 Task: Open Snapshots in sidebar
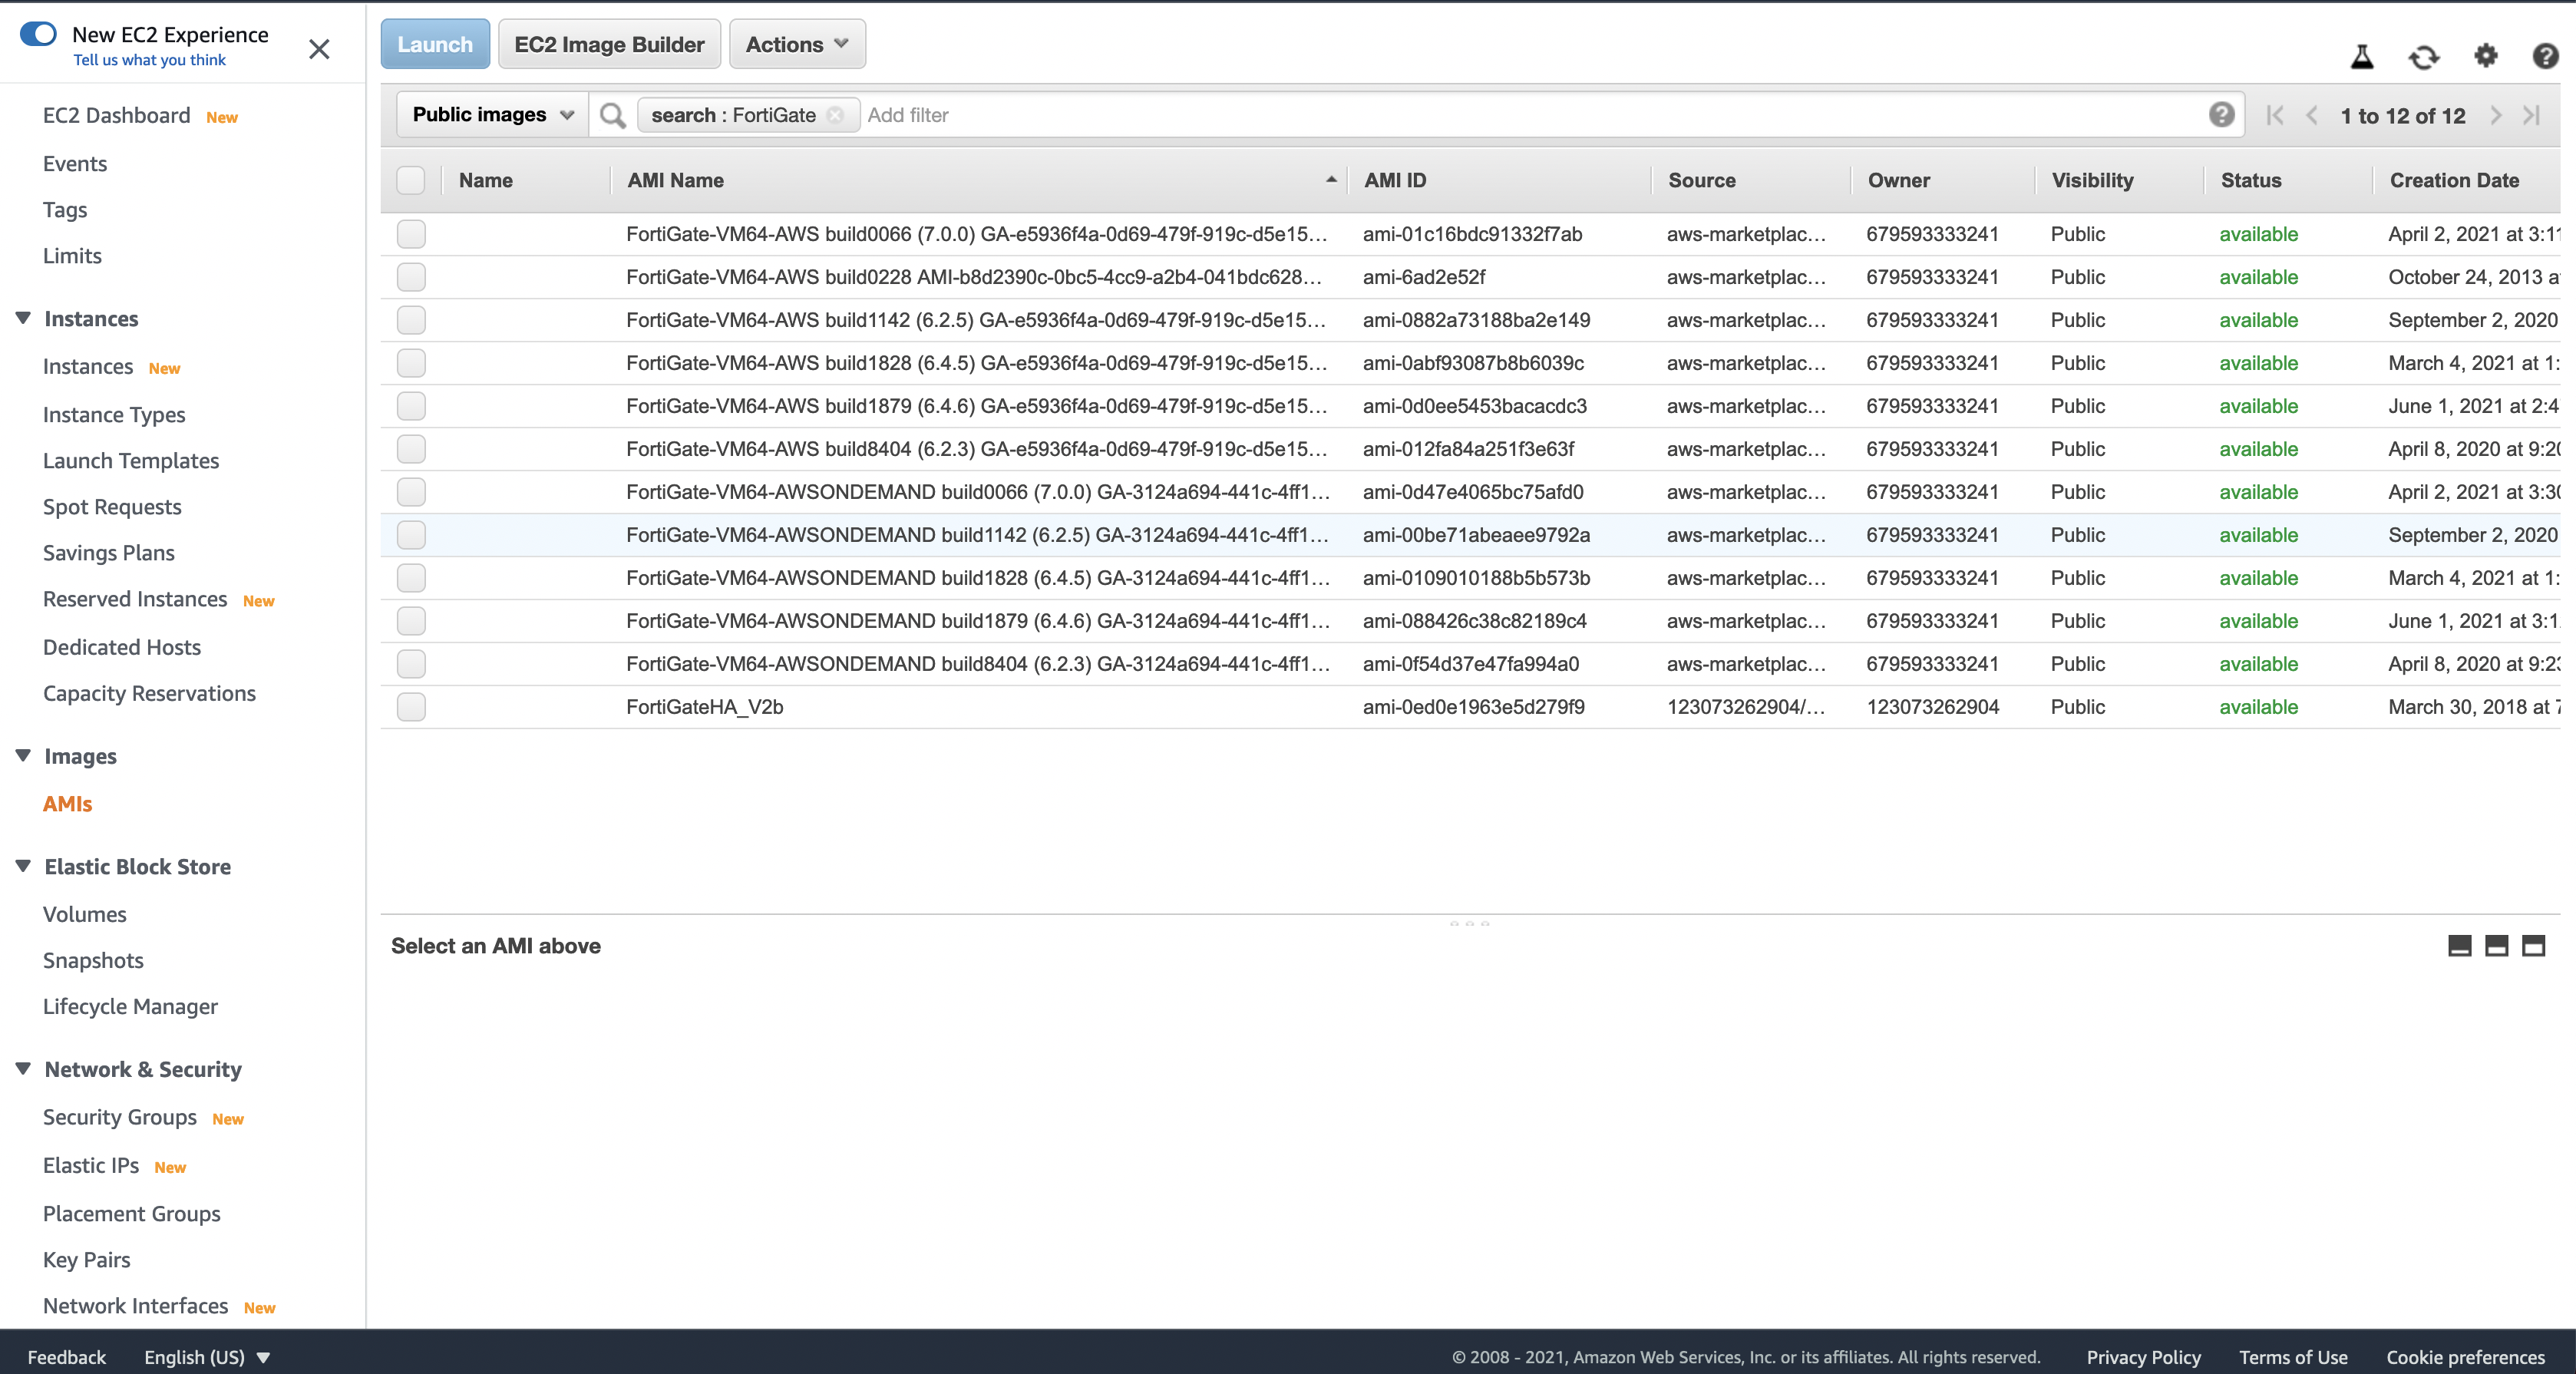93,961
